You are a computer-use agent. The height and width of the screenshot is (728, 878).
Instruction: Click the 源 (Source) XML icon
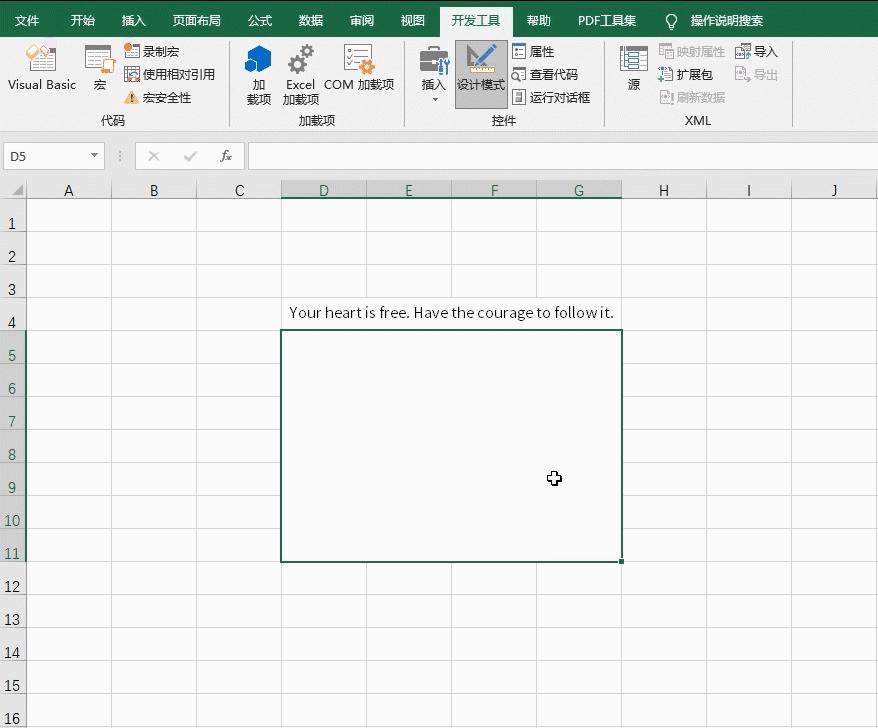(632, 68)
